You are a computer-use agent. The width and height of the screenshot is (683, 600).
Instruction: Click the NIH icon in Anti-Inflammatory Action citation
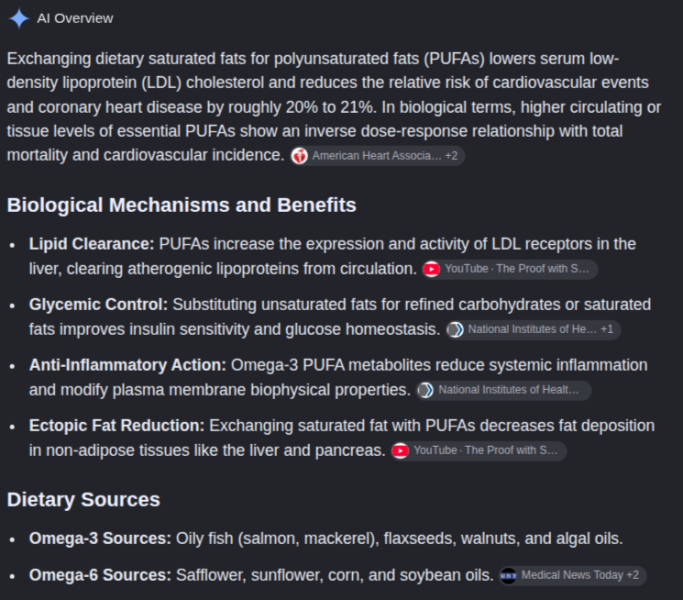click(x=426, y=390)
